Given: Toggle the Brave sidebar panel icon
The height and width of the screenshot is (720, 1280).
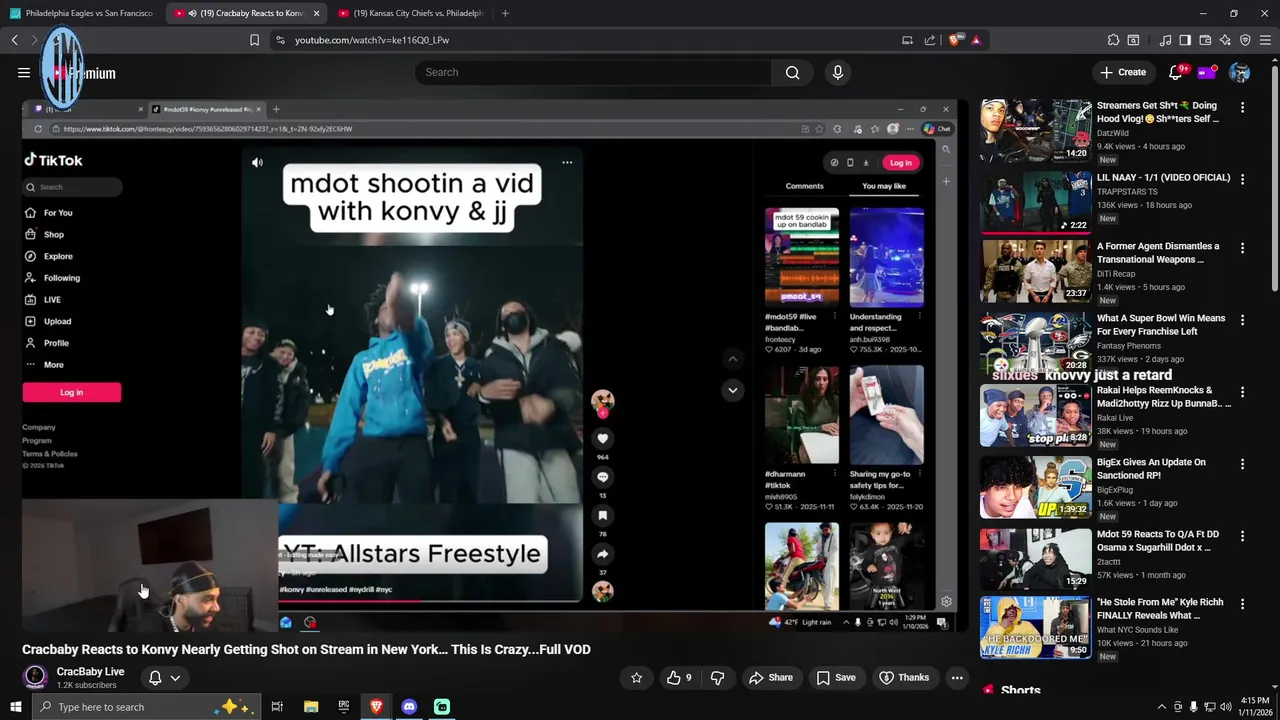Looking at the screenshot, I should click(x=1185, y=40).
